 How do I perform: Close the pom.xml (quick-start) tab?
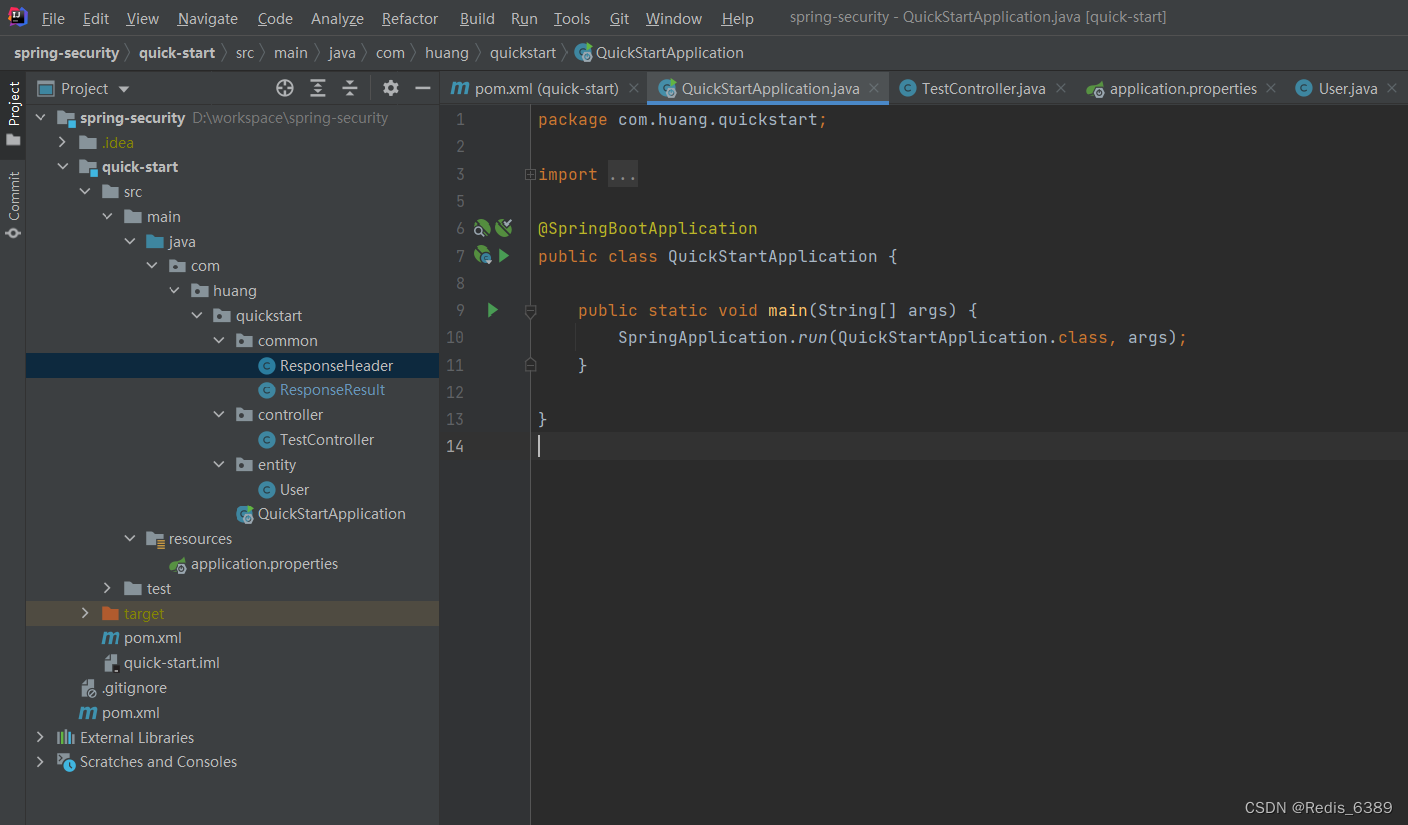634,88
